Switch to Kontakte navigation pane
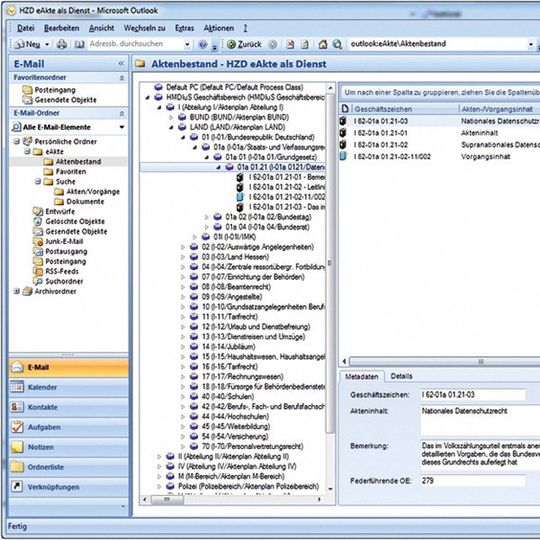 [x=69, y=407]
